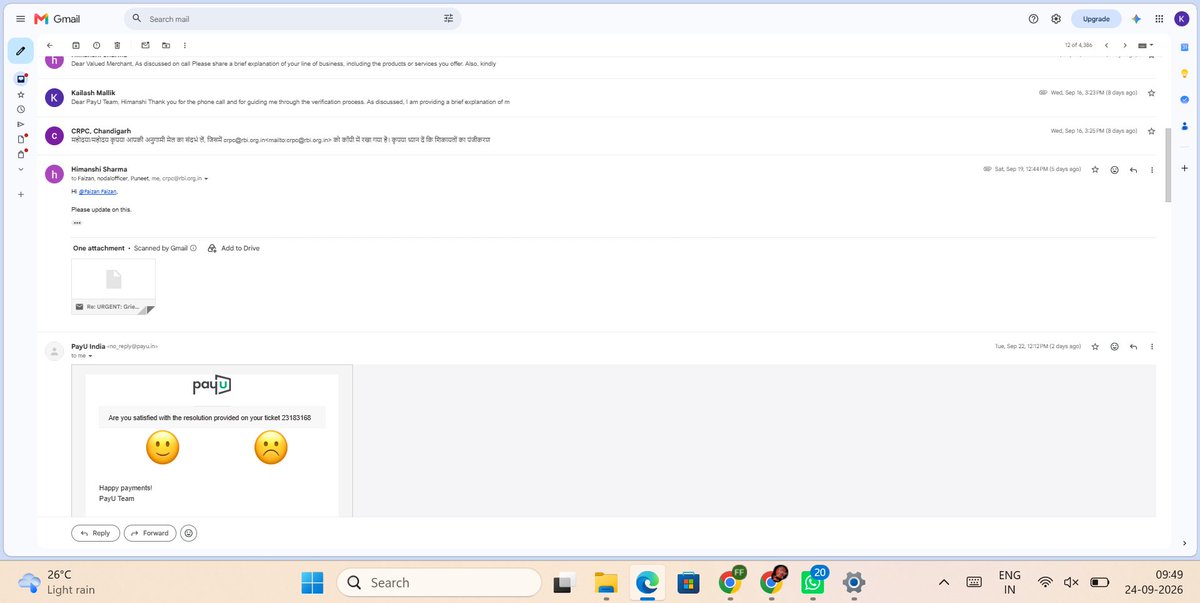Open the Google apps grid
This screenshot has height=603, width=1200.
(x=1159, y=19)
